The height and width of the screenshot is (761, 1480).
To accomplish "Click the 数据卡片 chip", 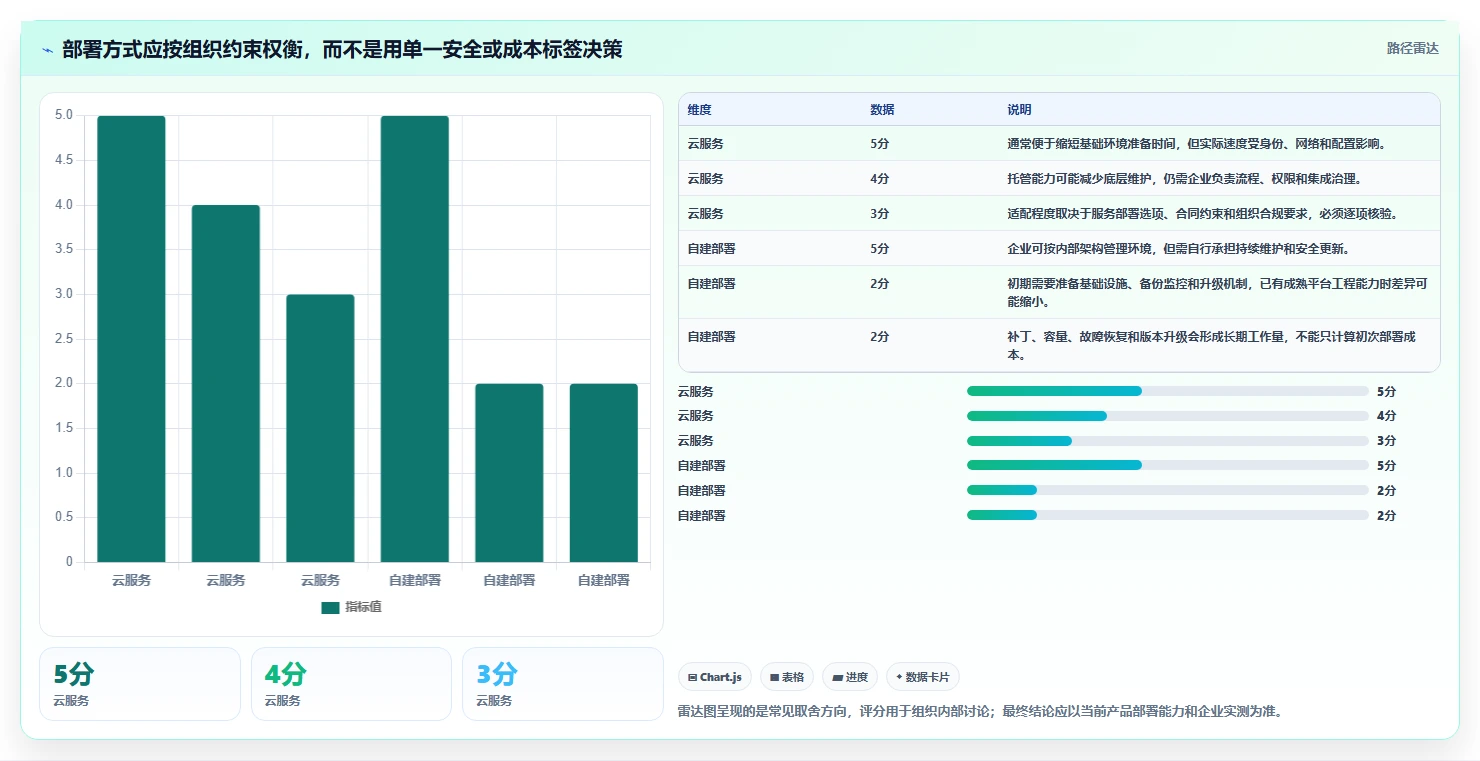I will [922, 677].
